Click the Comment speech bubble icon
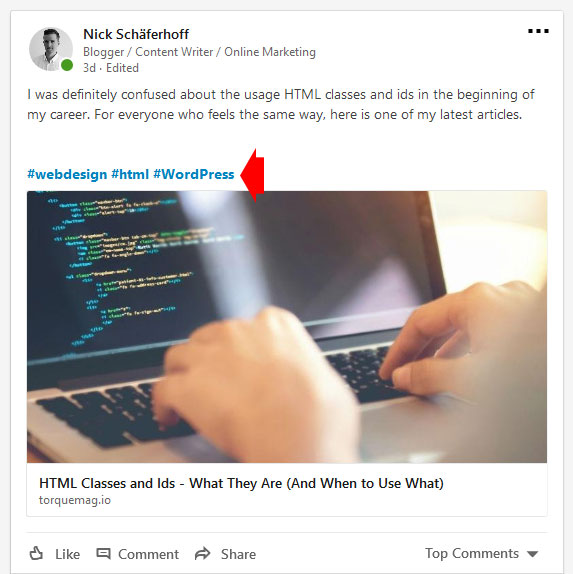 tap(103, 553)
